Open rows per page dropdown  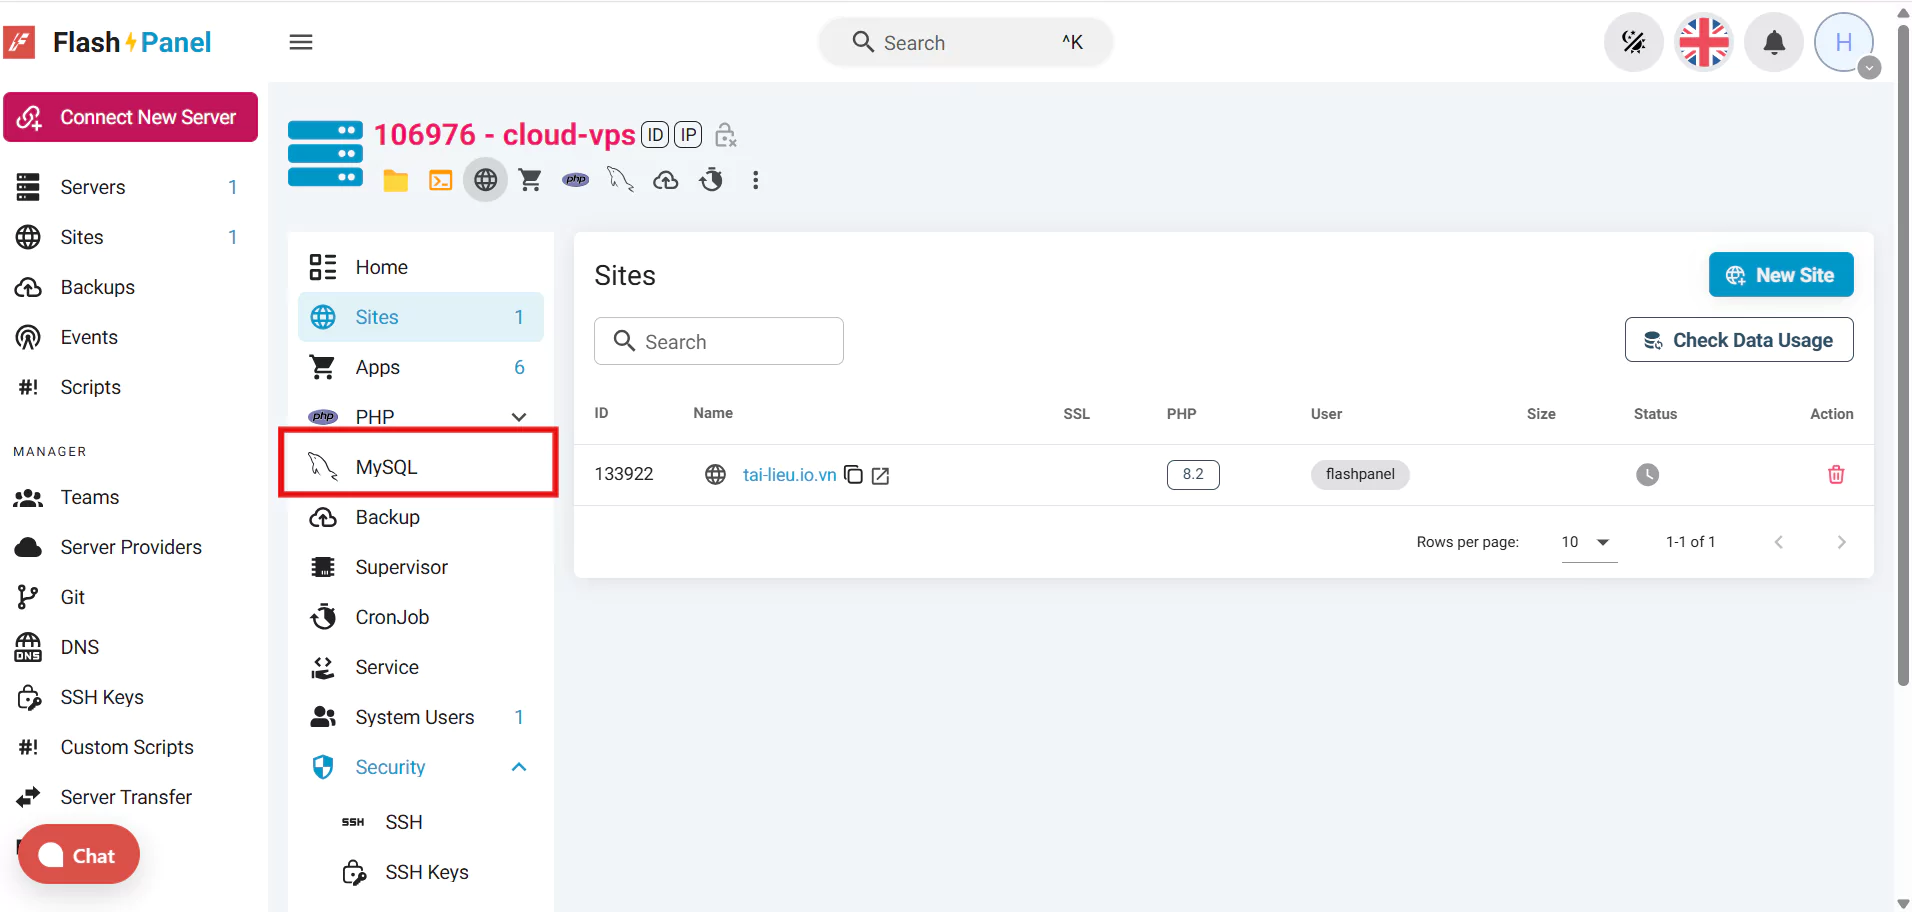pos(1588,542)
